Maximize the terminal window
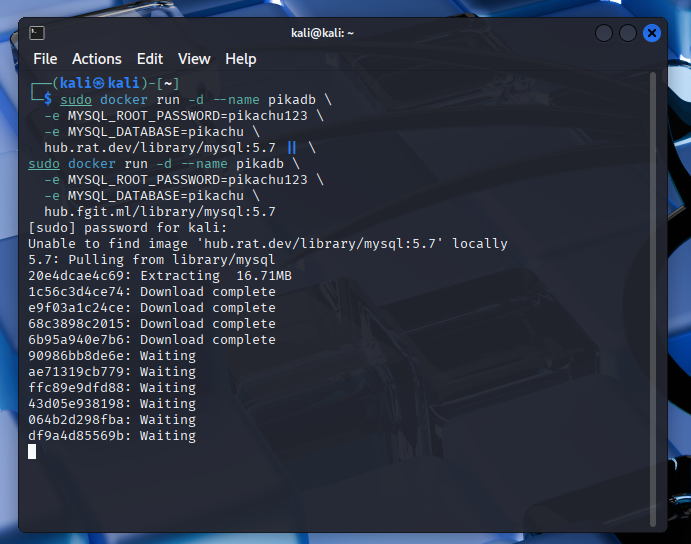691x544 pixels. [x=628, y=33]
